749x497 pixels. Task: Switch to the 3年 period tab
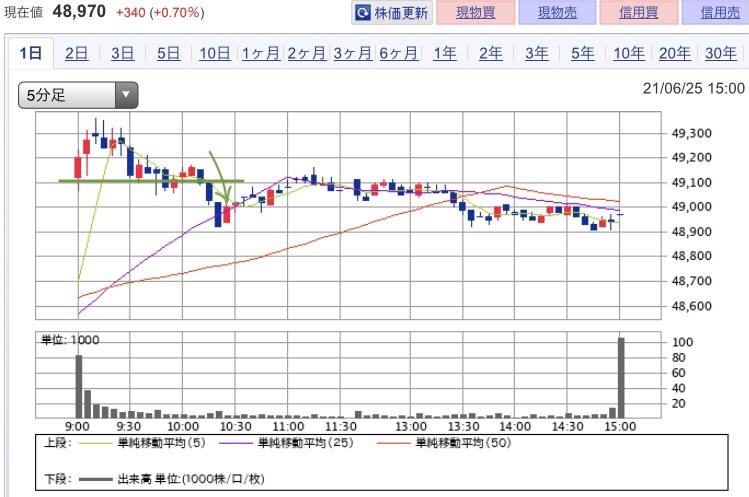(537, 53)
